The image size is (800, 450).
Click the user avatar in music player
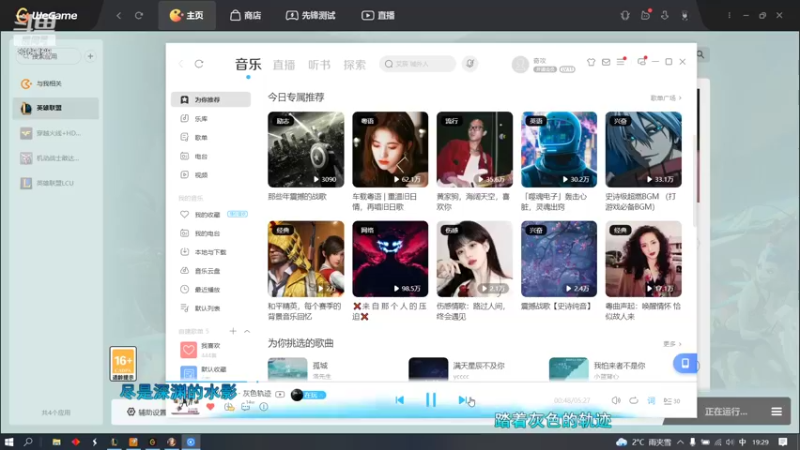(520, 64)
